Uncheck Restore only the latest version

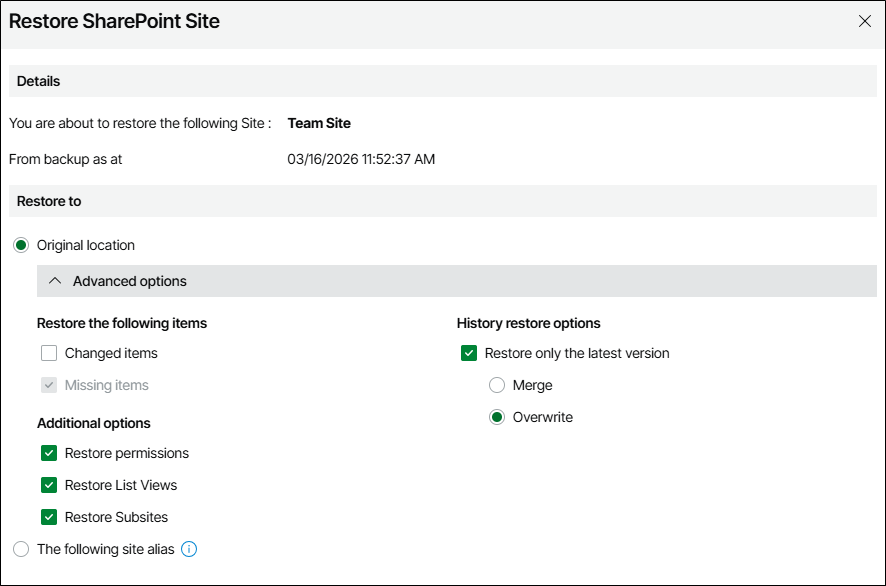click(x=469, y=353)
